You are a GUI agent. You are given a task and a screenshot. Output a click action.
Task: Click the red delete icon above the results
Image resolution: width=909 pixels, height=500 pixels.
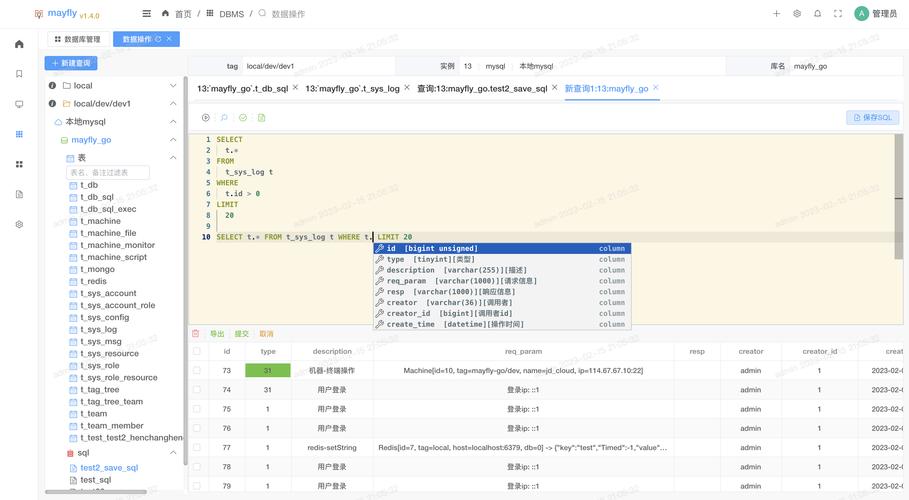195,334
